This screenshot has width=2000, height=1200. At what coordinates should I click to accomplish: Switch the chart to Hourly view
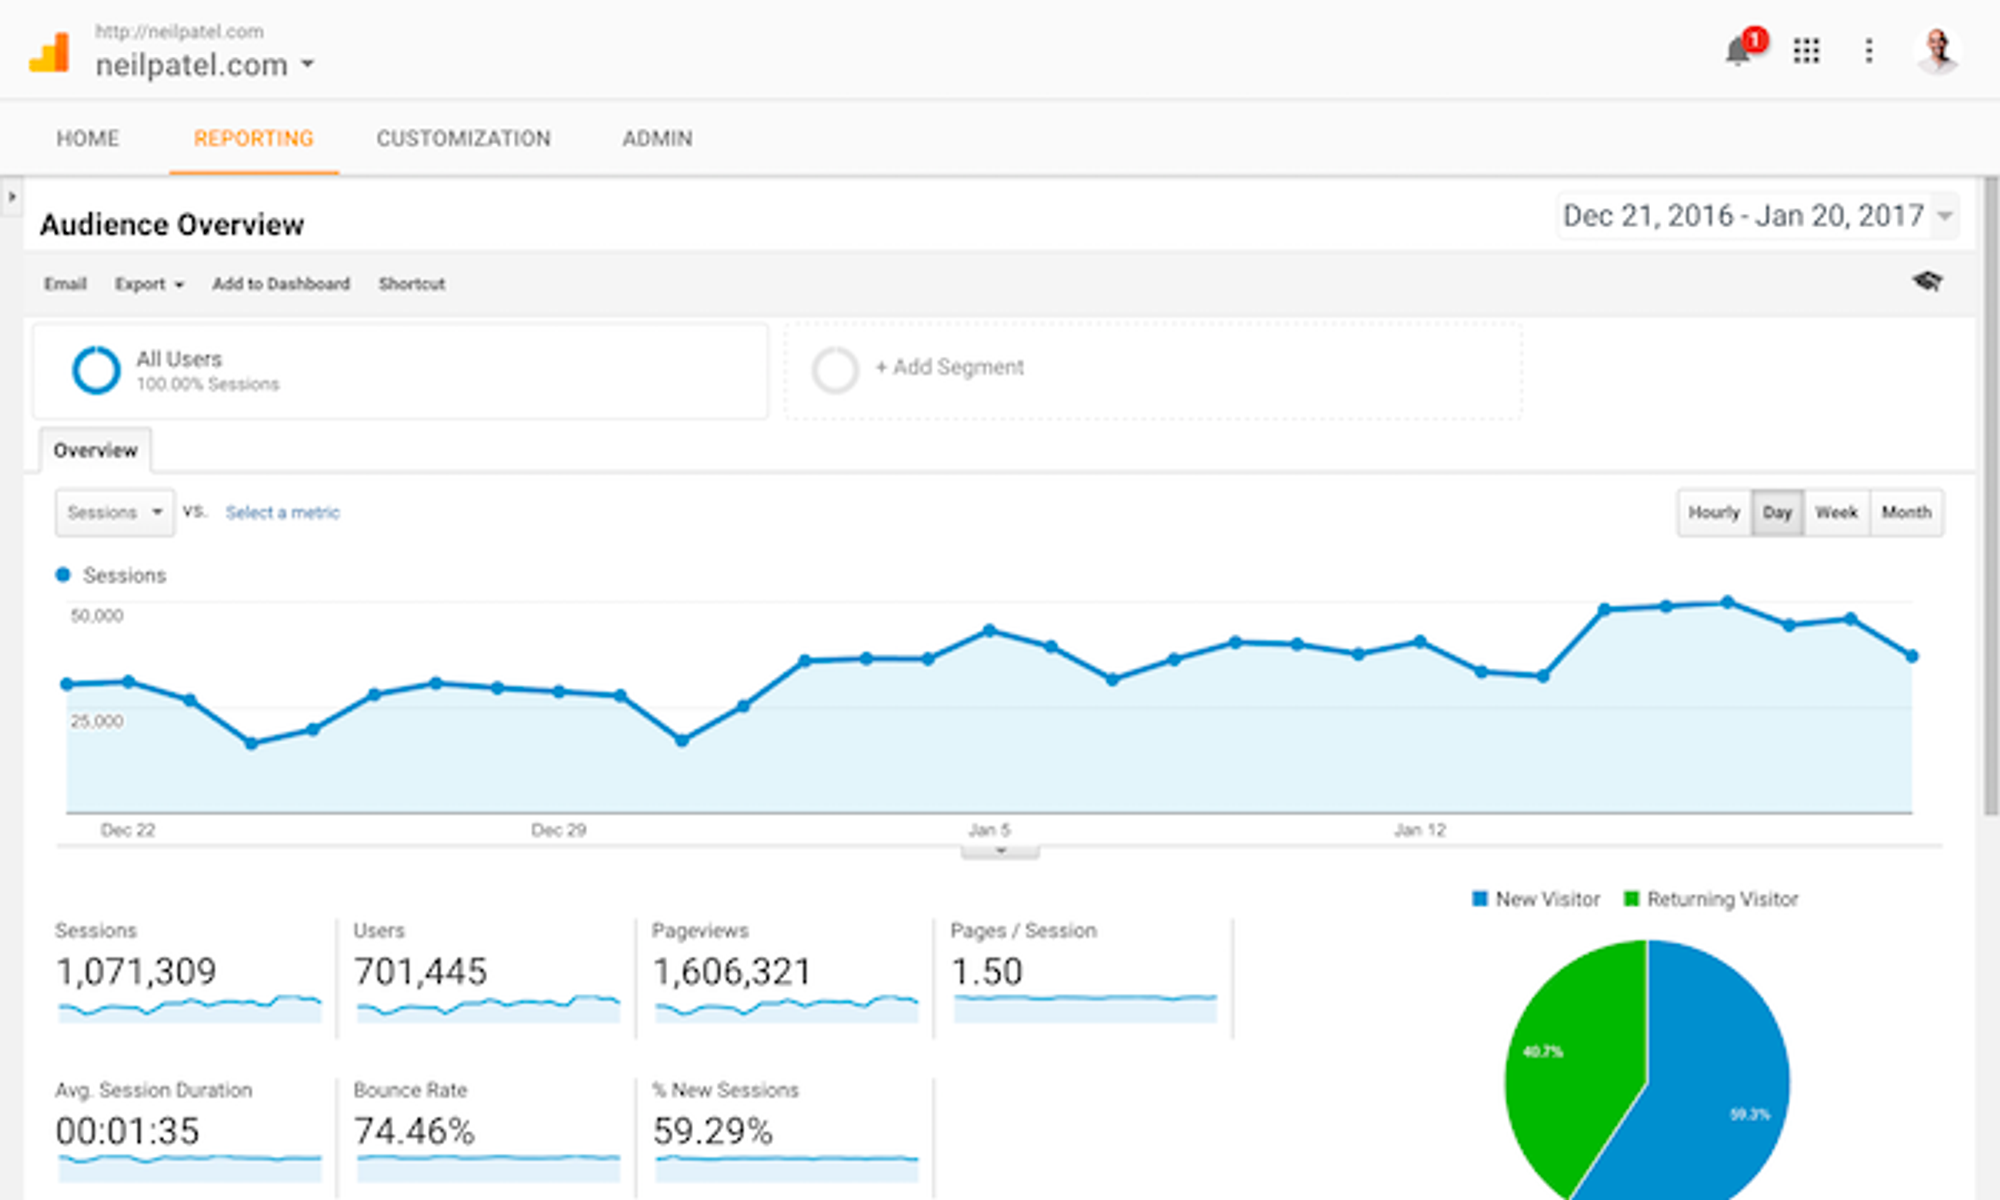pos(1714,512)
